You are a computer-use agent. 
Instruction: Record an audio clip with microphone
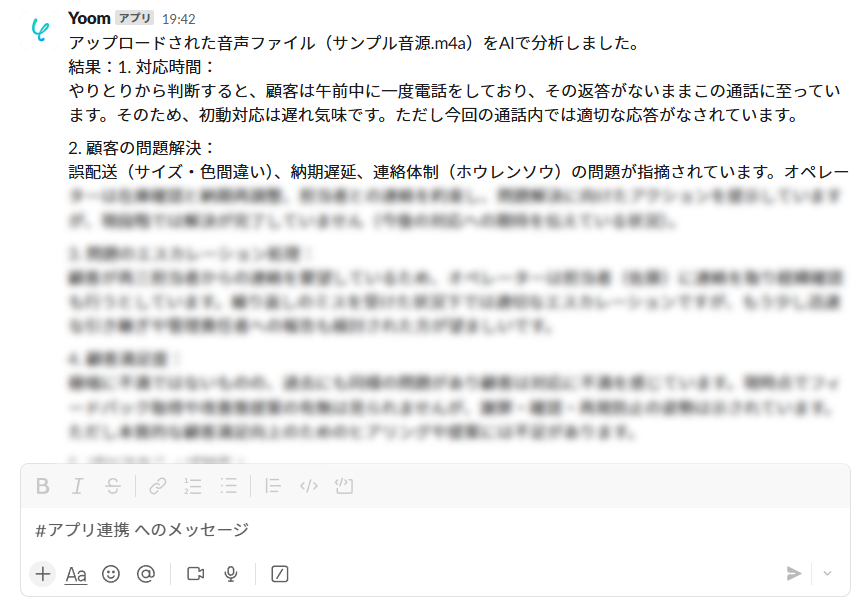coord(231,574)
